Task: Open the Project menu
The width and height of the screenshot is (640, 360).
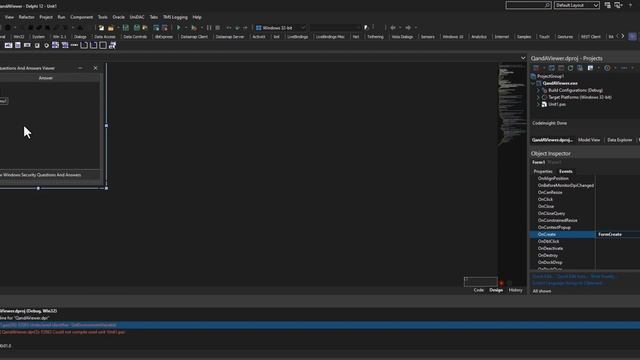Action: (x=46, y=17)
